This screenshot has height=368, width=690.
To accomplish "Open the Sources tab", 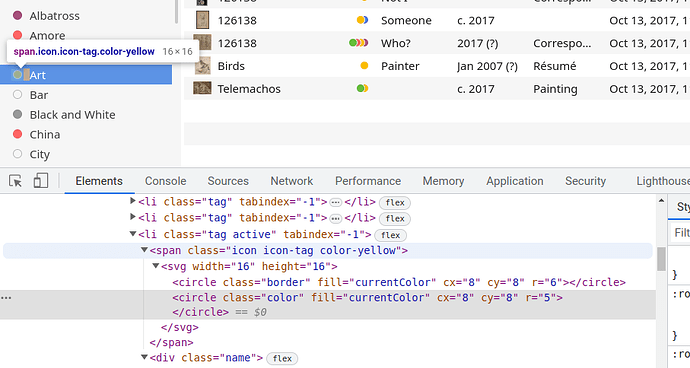I will coord(228,181).
